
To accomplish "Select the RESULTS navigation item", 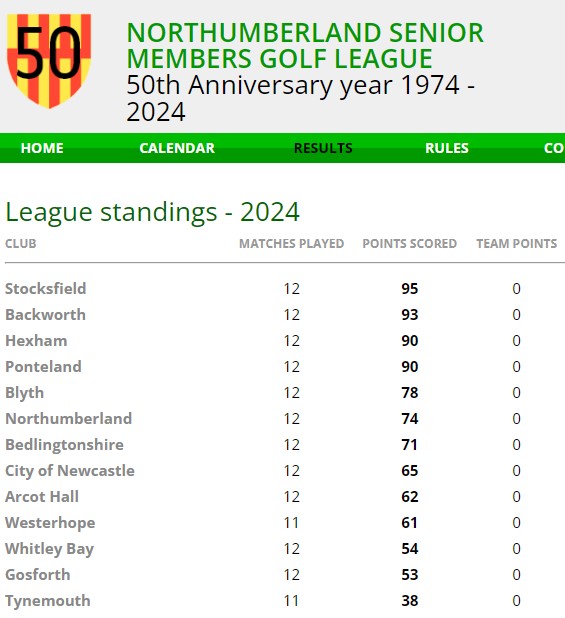I will tap(323, 148).
